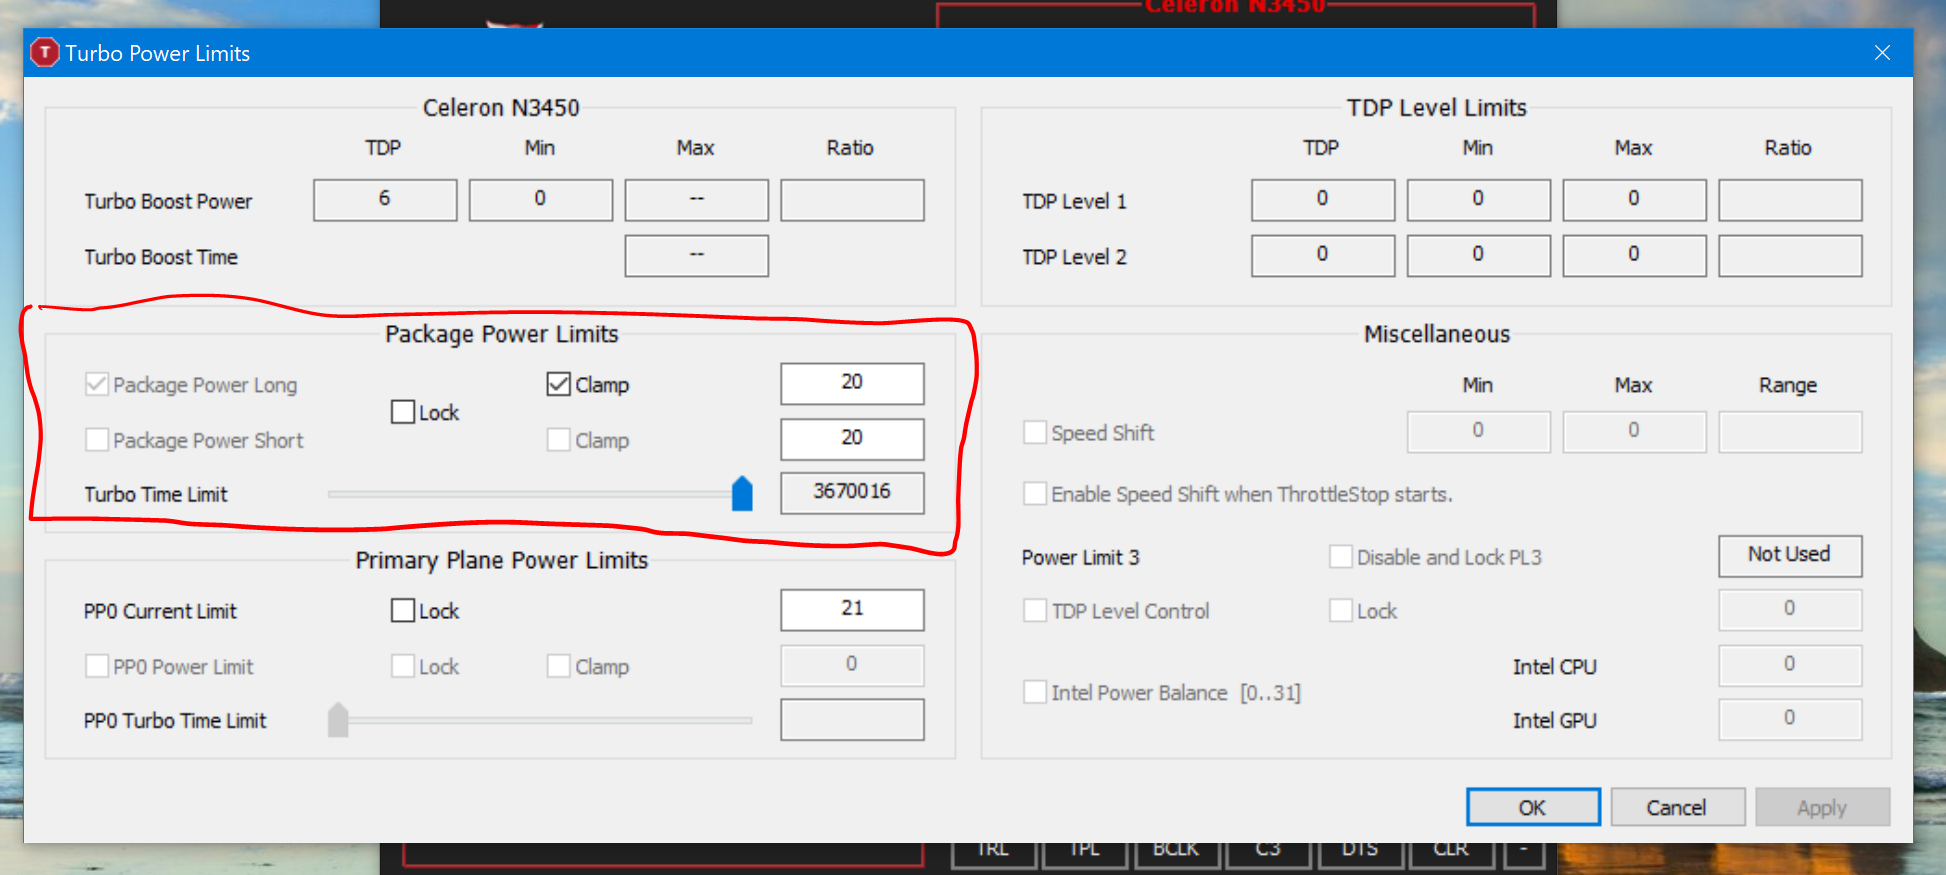Click the Turbo Time Limit slider track
The width and height of the screenshot is (1946, 875).
point(540,494)
